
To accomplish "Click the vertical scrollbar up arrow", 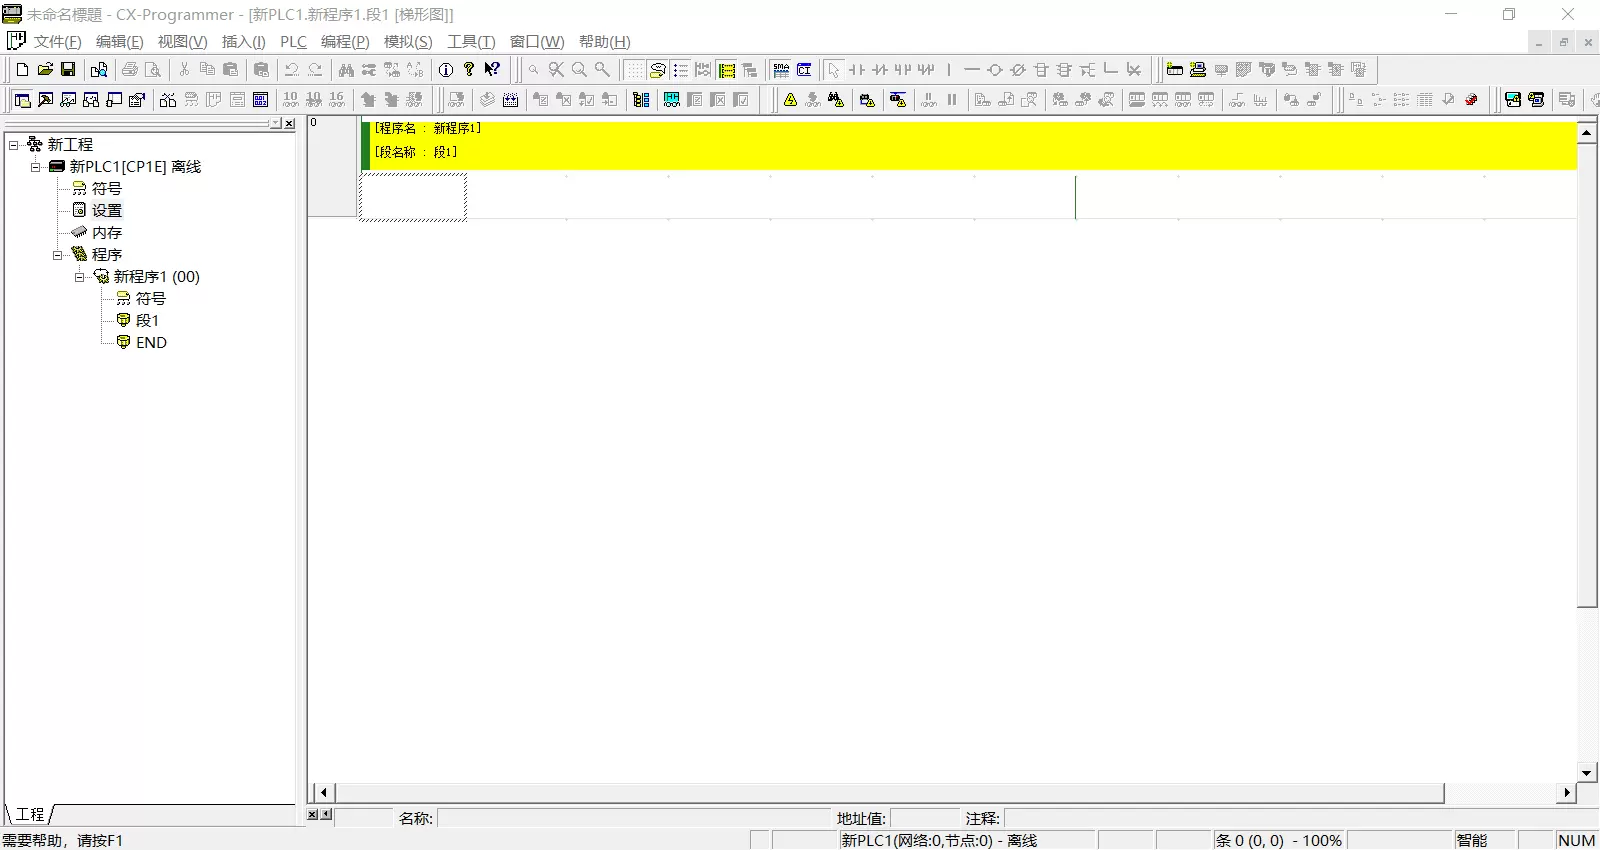I will tap(1587, 132).
